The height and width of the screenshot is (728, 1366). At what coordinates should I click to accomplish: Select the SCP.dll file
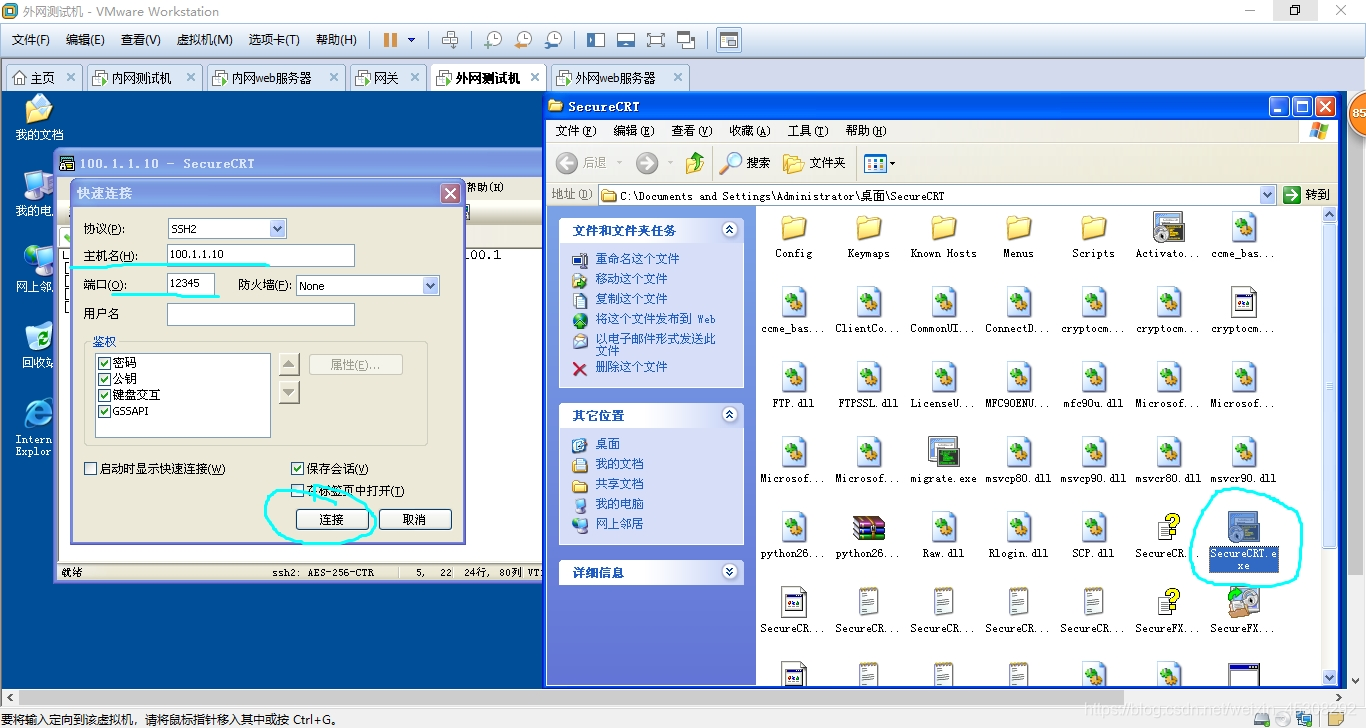1093,536
